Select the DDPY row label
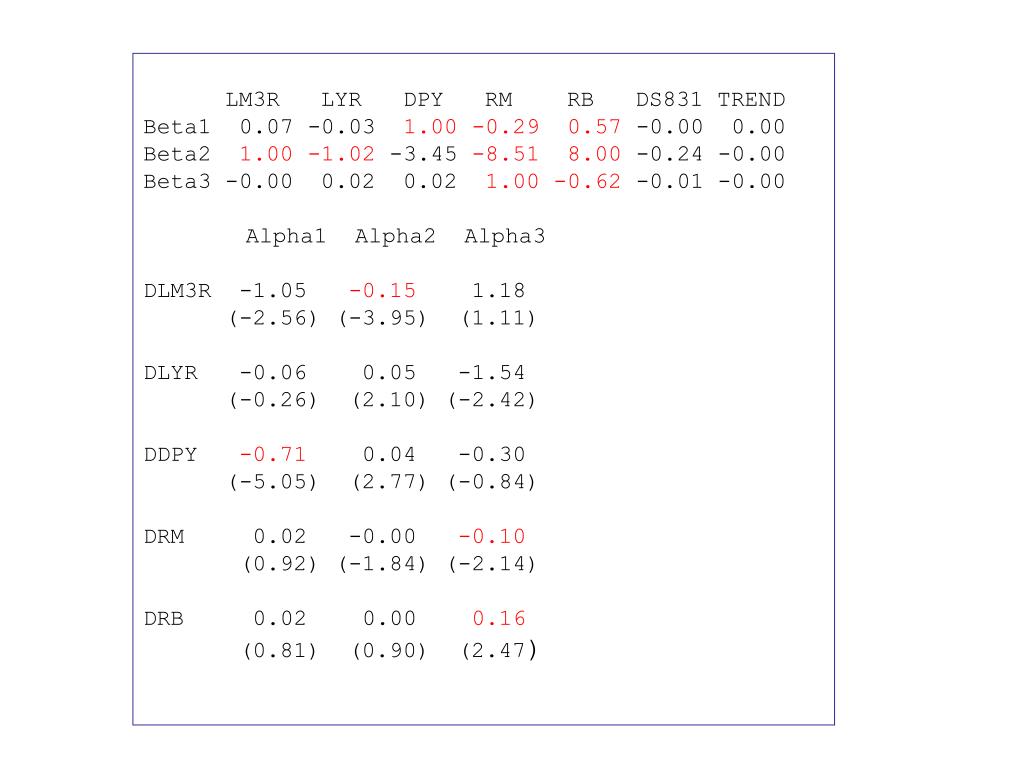 point(170,455)
